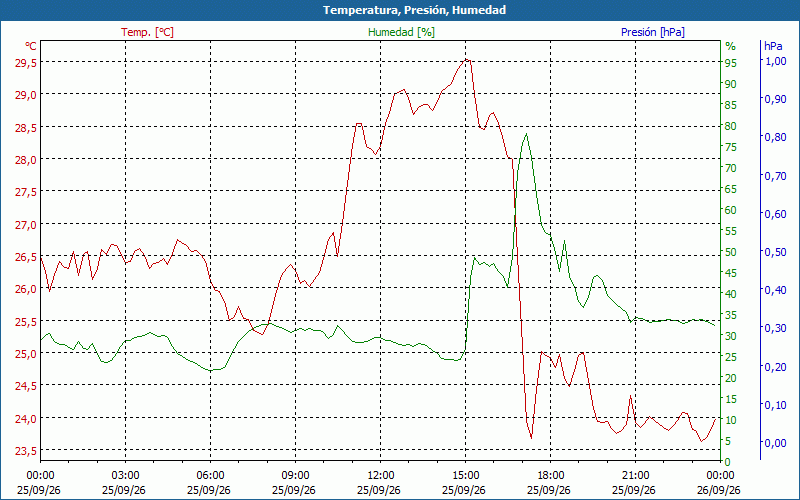Click humidity axis value '15'

731,399
